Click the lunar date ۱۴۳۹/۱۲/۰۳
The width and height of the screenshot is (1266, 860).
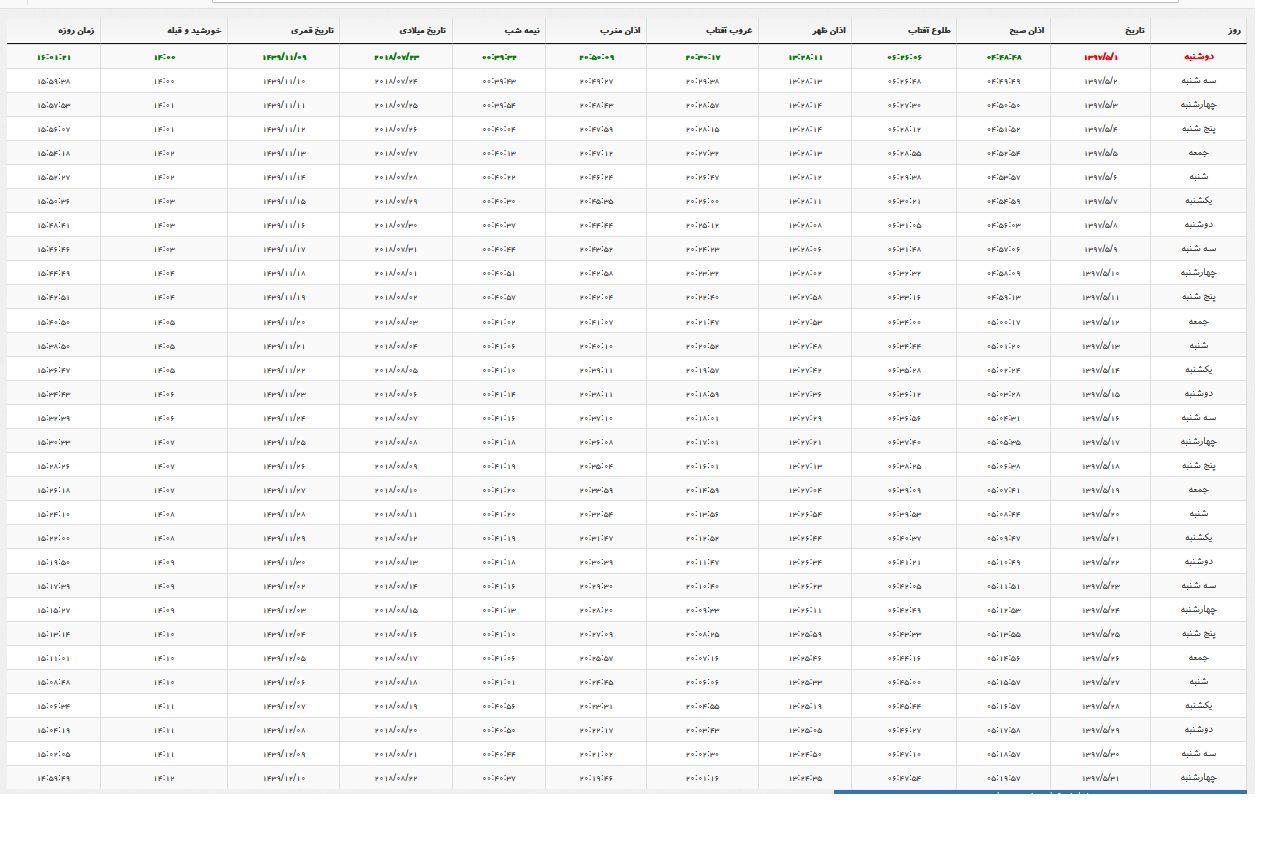(x=284, y=609)
